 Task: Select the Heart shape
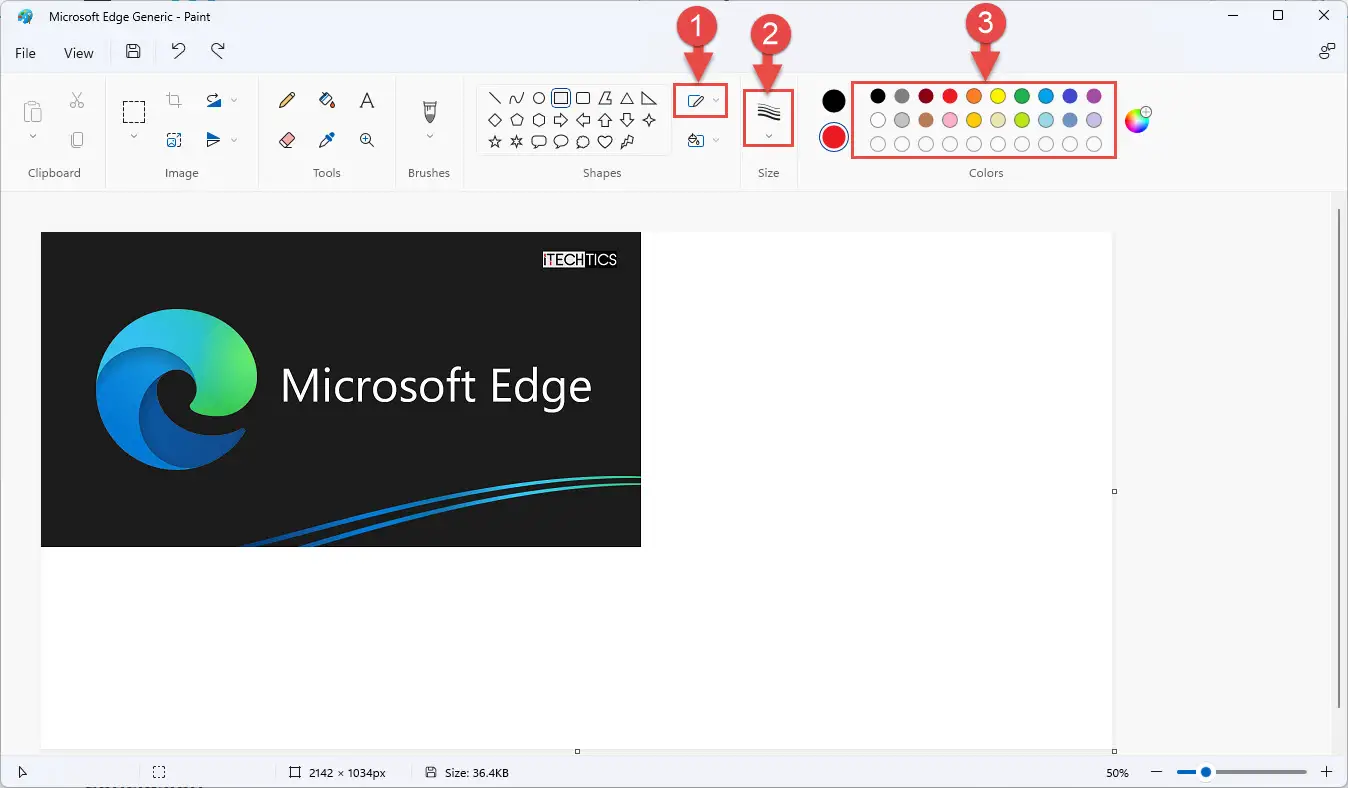(x=605, y=142)
